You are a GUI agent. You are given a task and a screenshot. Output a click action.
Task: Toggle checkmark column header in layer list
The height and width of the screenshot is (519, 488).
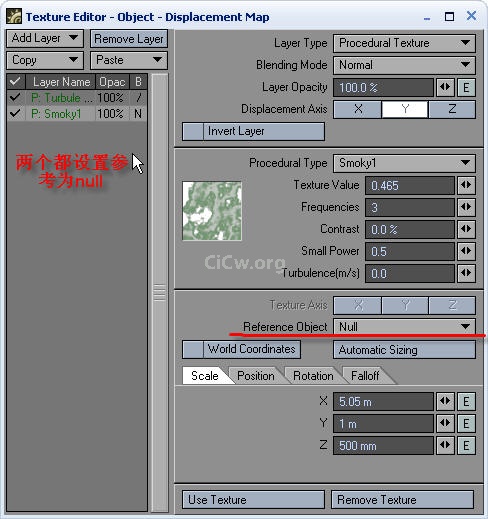pos(15,82)
